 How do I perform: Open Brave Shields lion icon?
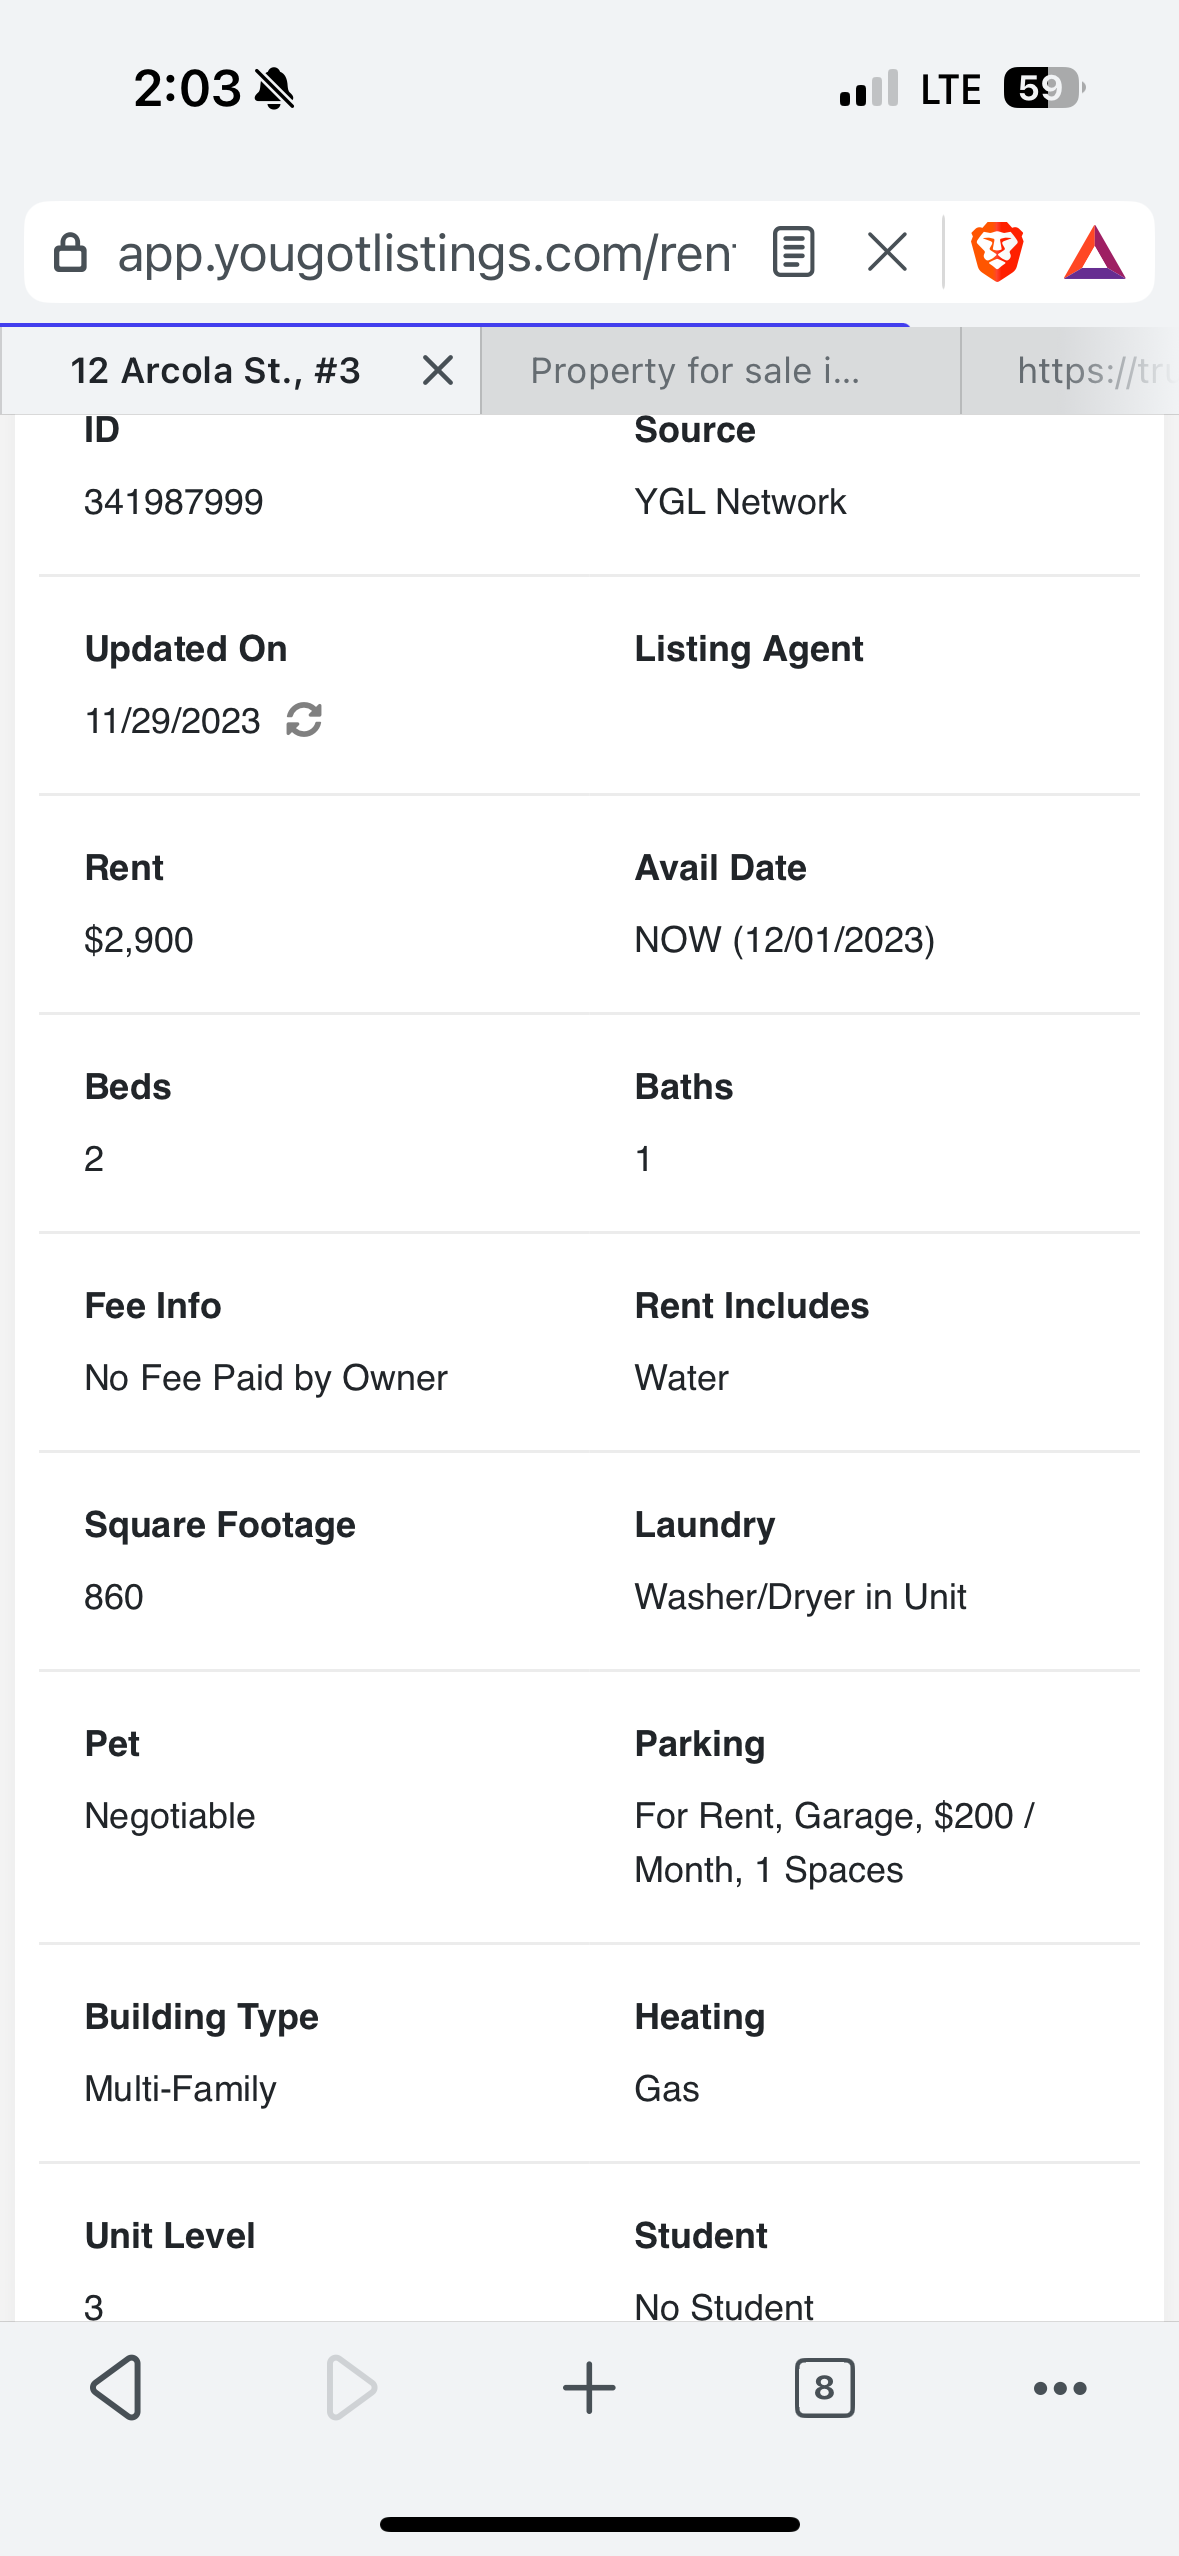[x=997, y=252]
